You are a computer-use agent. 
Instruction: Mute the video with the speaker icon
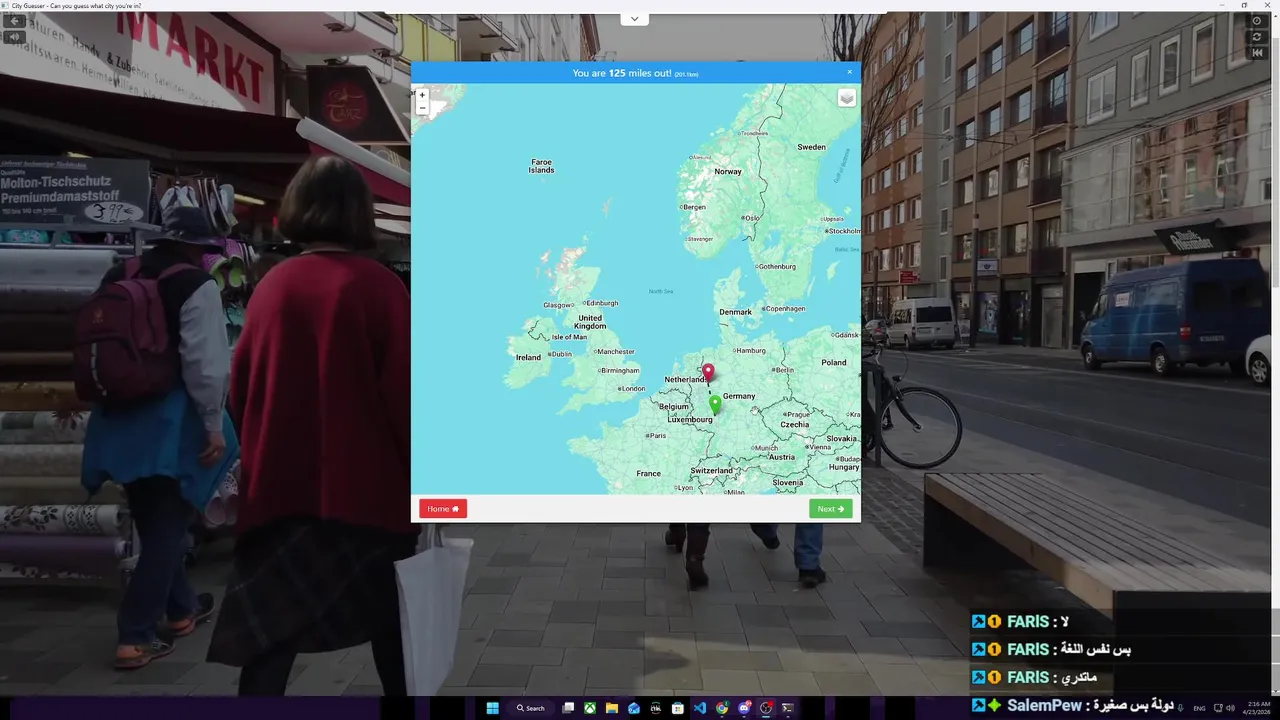(x=15, y=37)
